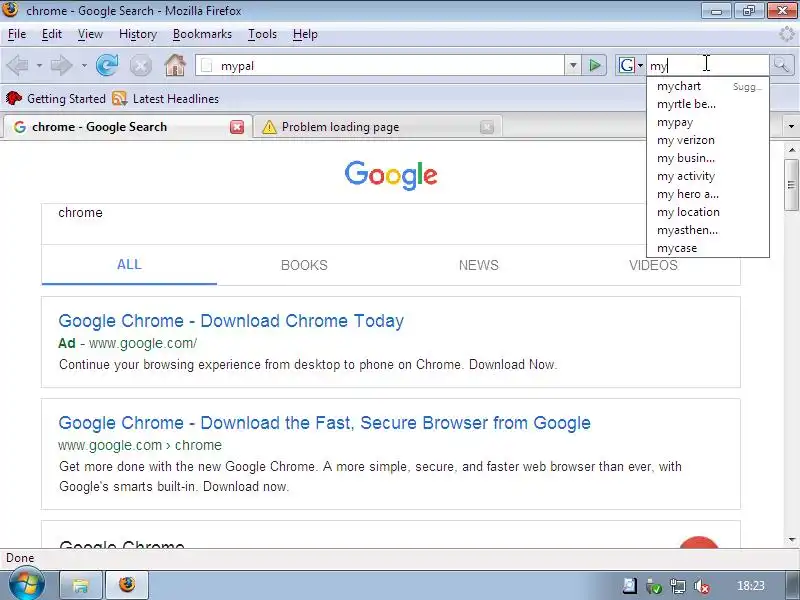The width and height of the screenshot is (800, 600).
Task: Open the History menu
Action: [138, 34]
